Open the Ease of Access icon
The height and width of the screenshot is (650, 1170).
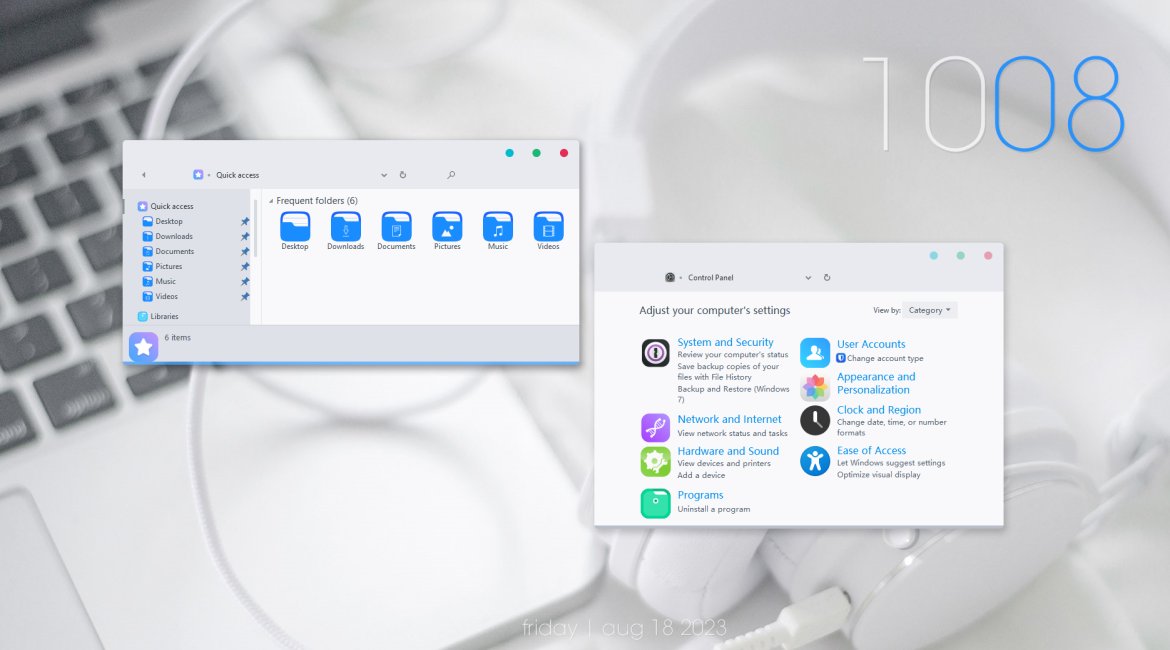[x=815, y=461]
